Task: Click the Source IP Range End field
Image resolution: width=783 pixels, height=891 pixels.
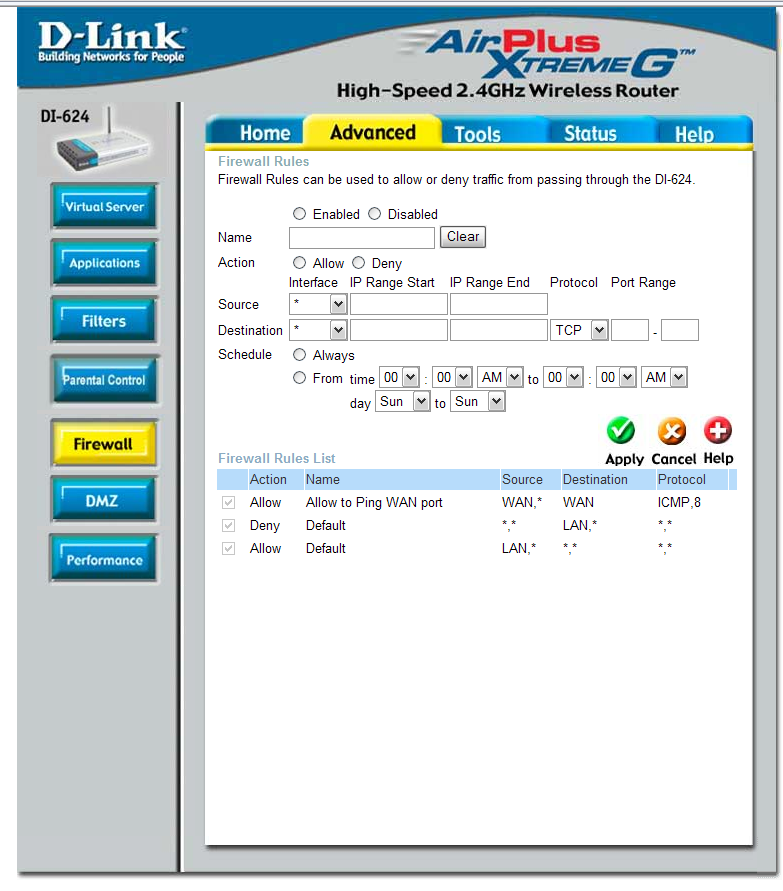Action: point(499,304)
